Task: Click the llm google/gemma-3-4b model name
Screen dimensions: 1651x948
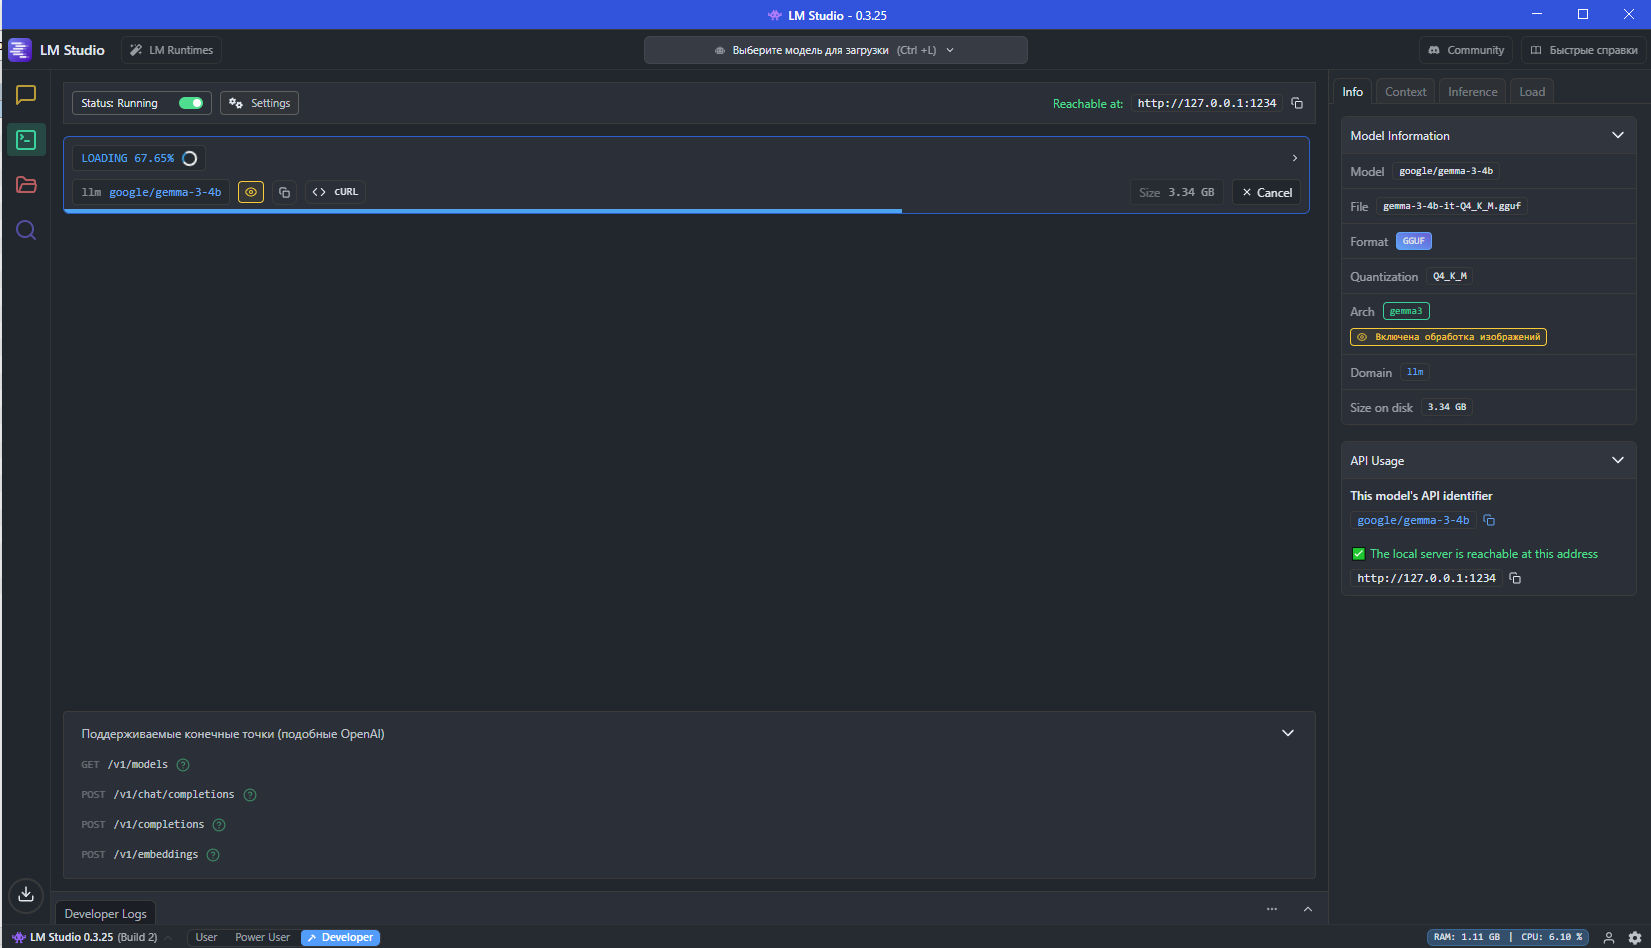Action: coord(151,192)
